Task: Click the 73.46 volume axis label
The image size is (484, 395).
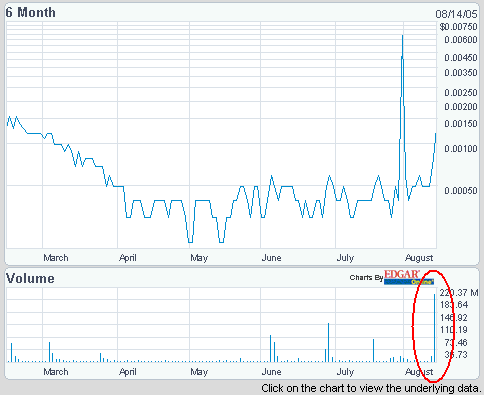Action: pos(456,342)
